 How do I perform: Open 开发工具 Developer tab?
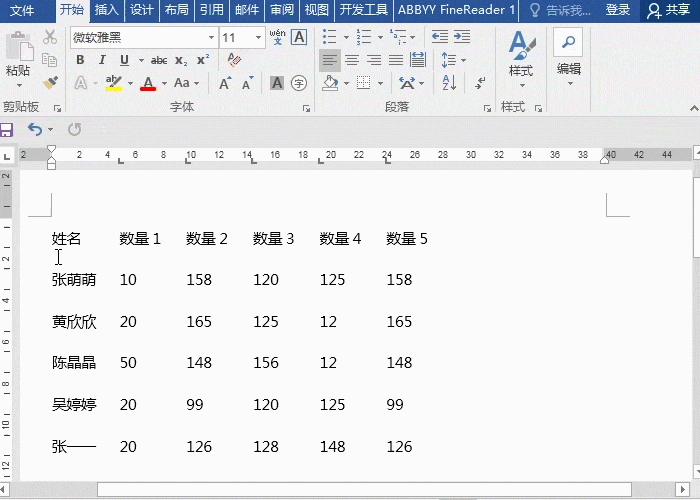pos(364,10)
